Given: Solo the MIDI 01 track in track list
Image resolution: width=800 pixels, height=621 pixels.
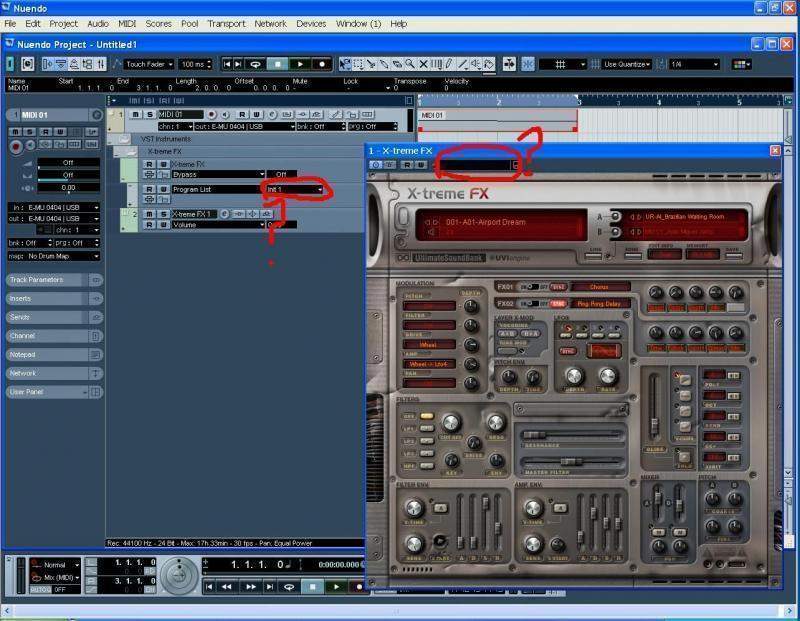Looking at the screenshot, I should tap(152, 116).
